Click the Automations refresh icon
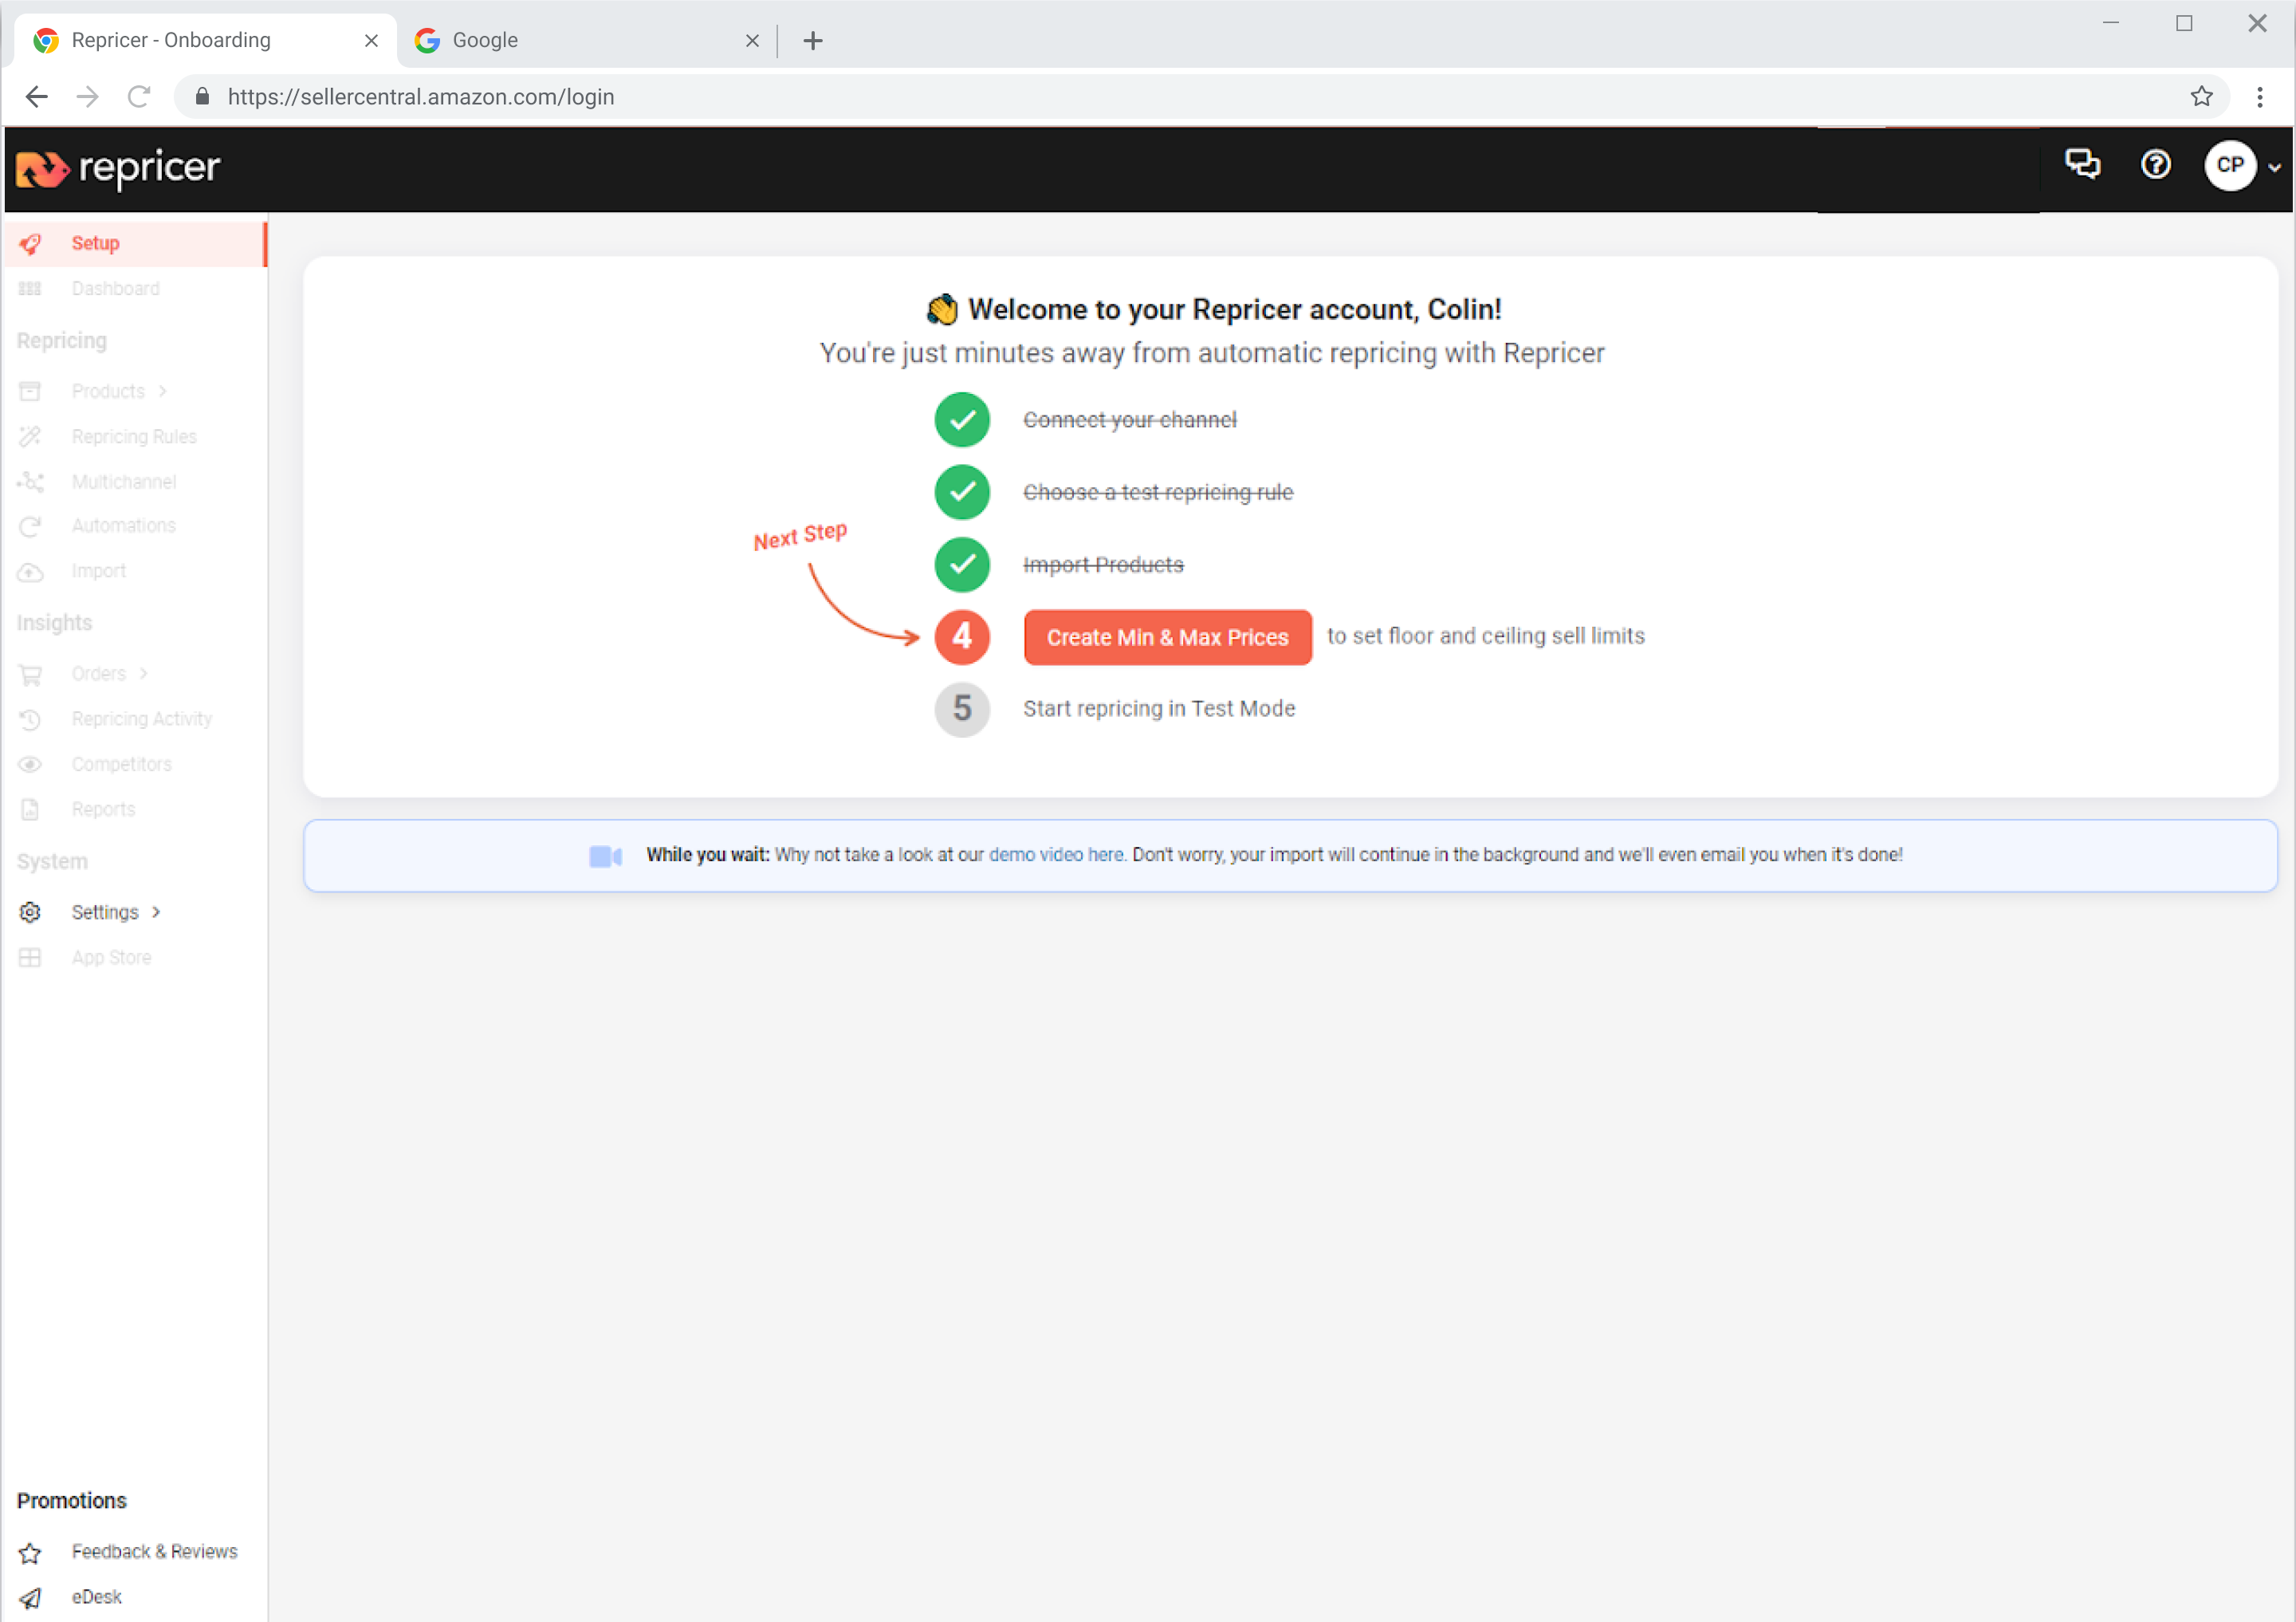 [x=30, y=526]
